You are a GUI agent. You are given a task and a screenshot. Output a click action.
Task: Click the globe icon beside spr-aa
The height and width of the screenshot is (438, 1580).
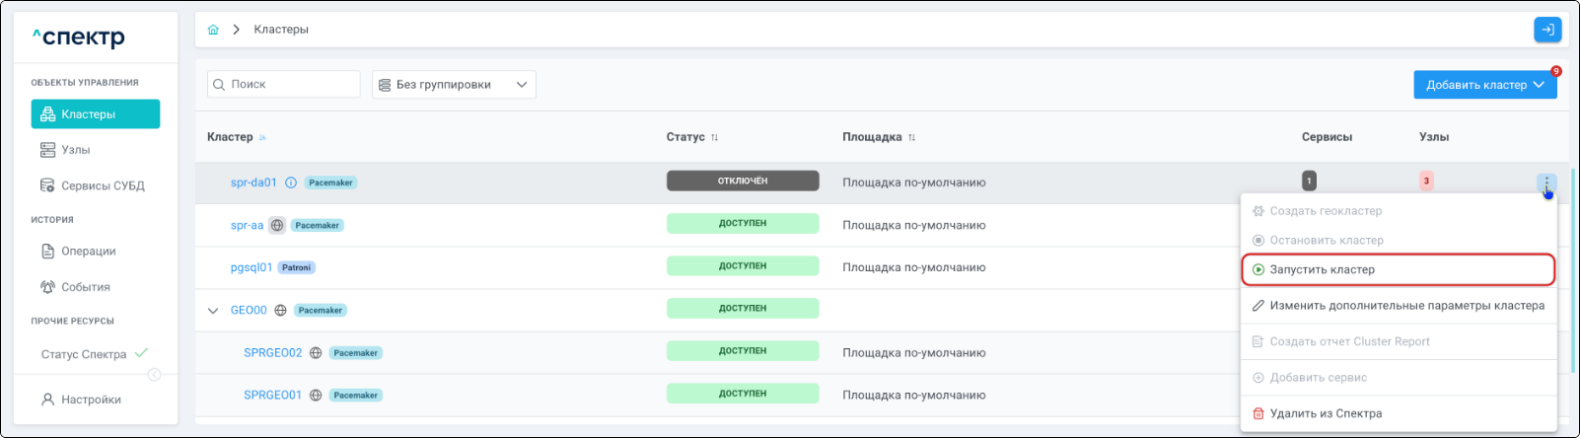click(x=277, y=225)
